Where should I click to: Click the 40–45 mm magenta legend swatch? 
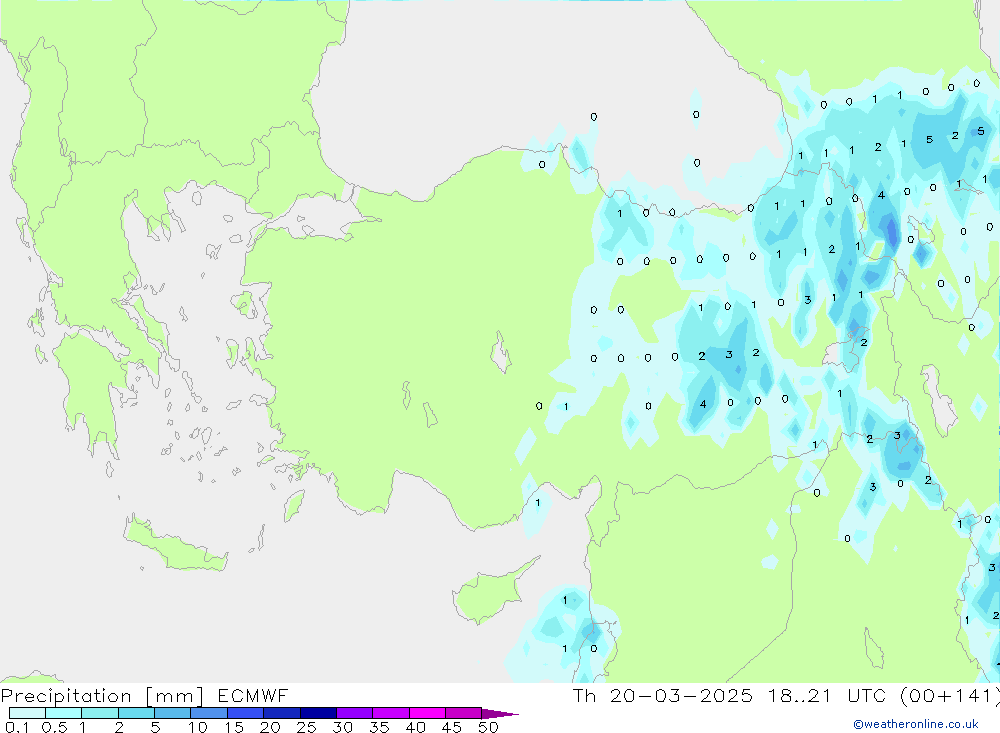(x=427, y=713)
